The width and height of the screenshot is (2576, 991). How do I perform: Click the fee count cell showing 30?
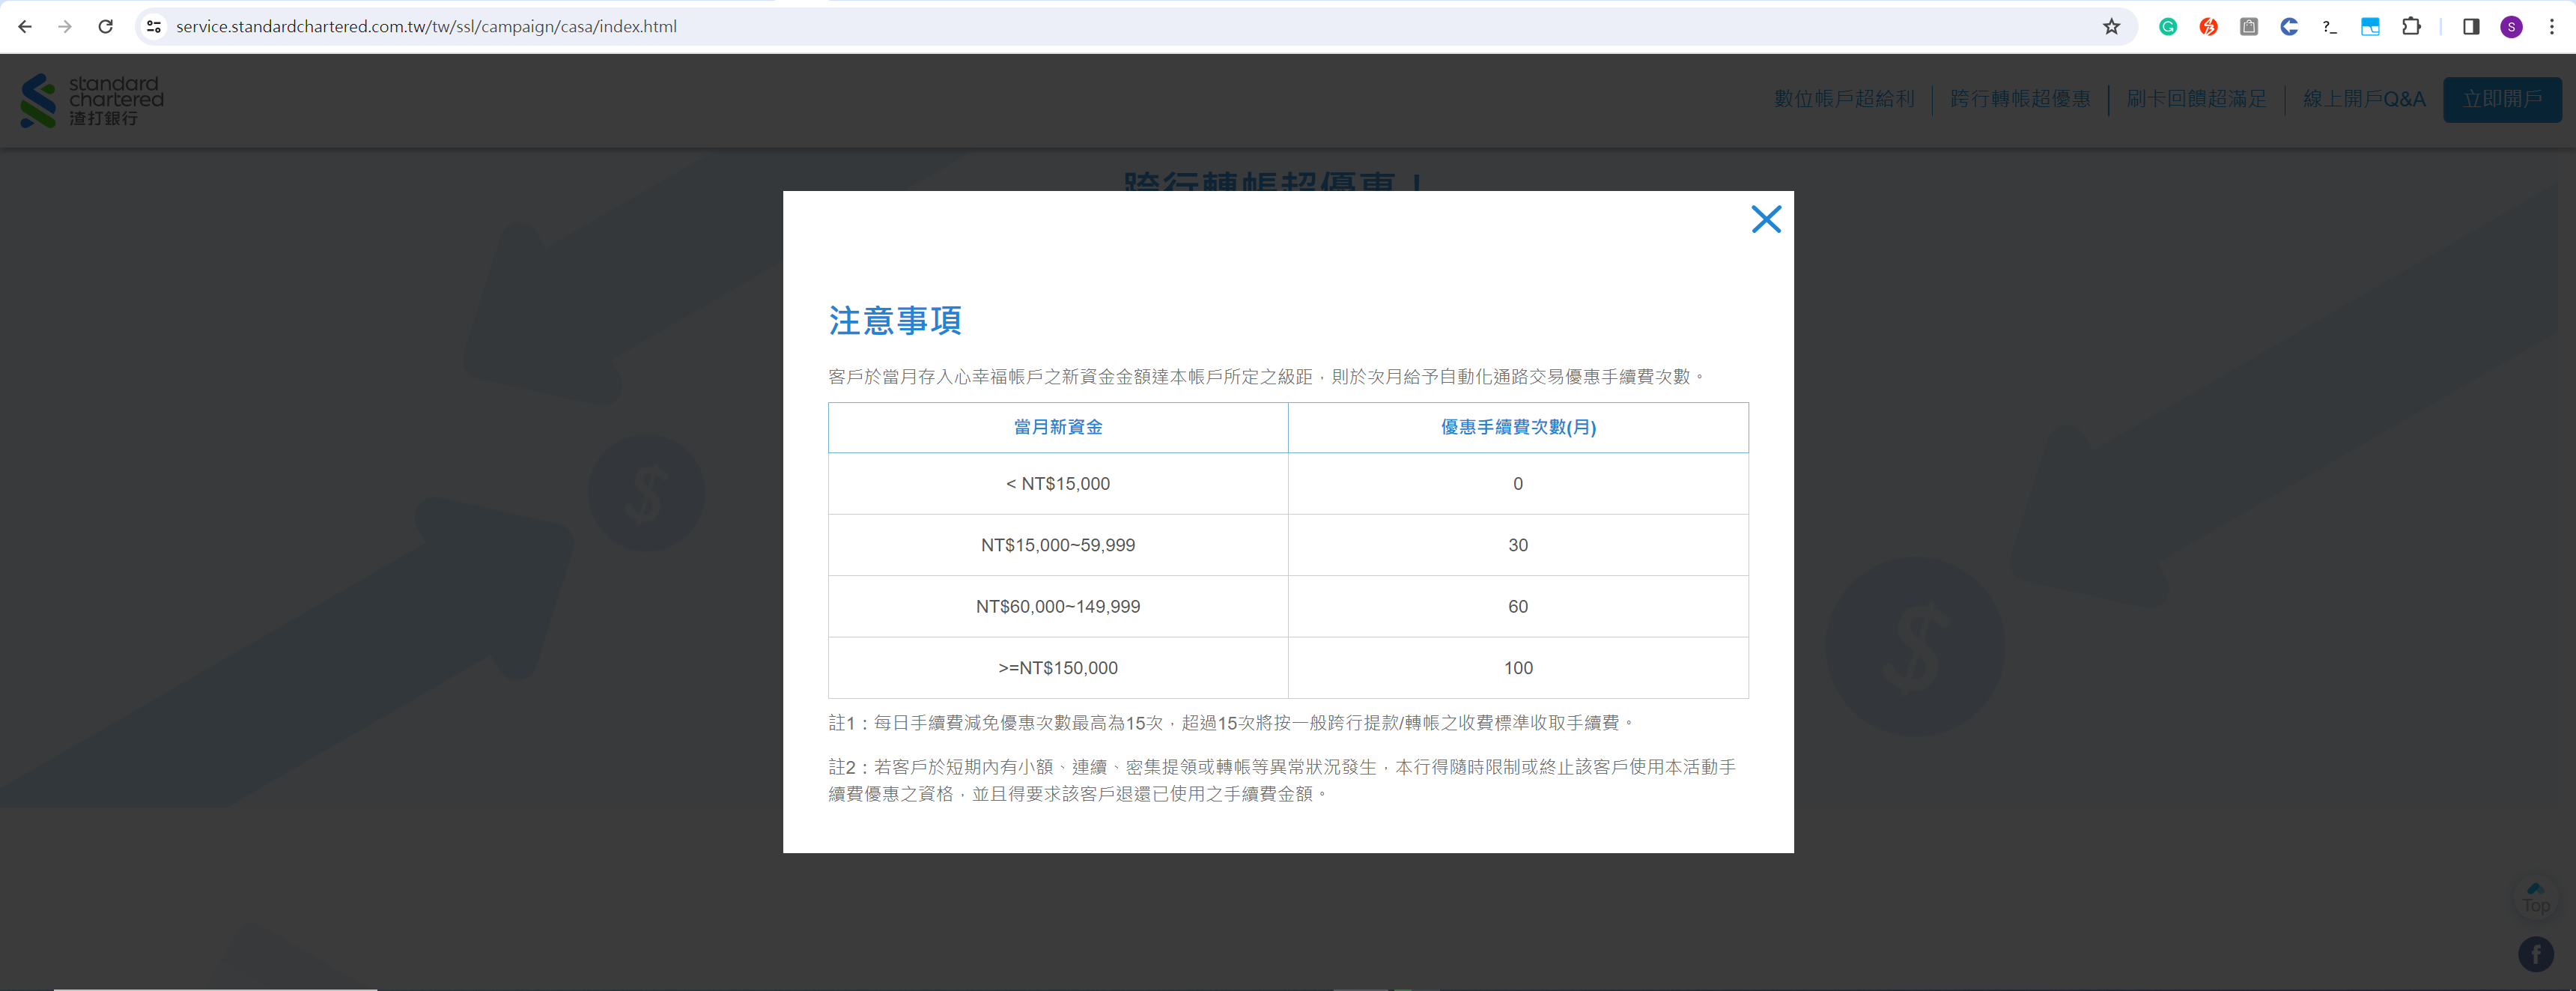click(1518, 545)
